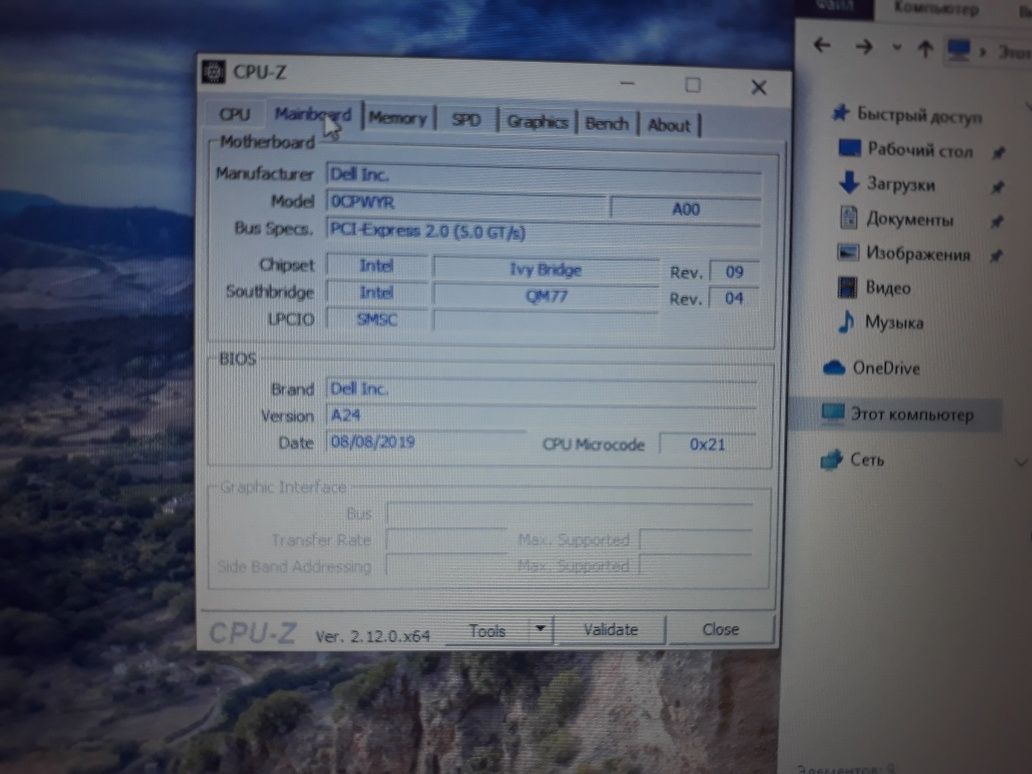Click the Bus Specs PCI-Express 2.0 field
This screenshot has height=774, width=1032.
544,232
